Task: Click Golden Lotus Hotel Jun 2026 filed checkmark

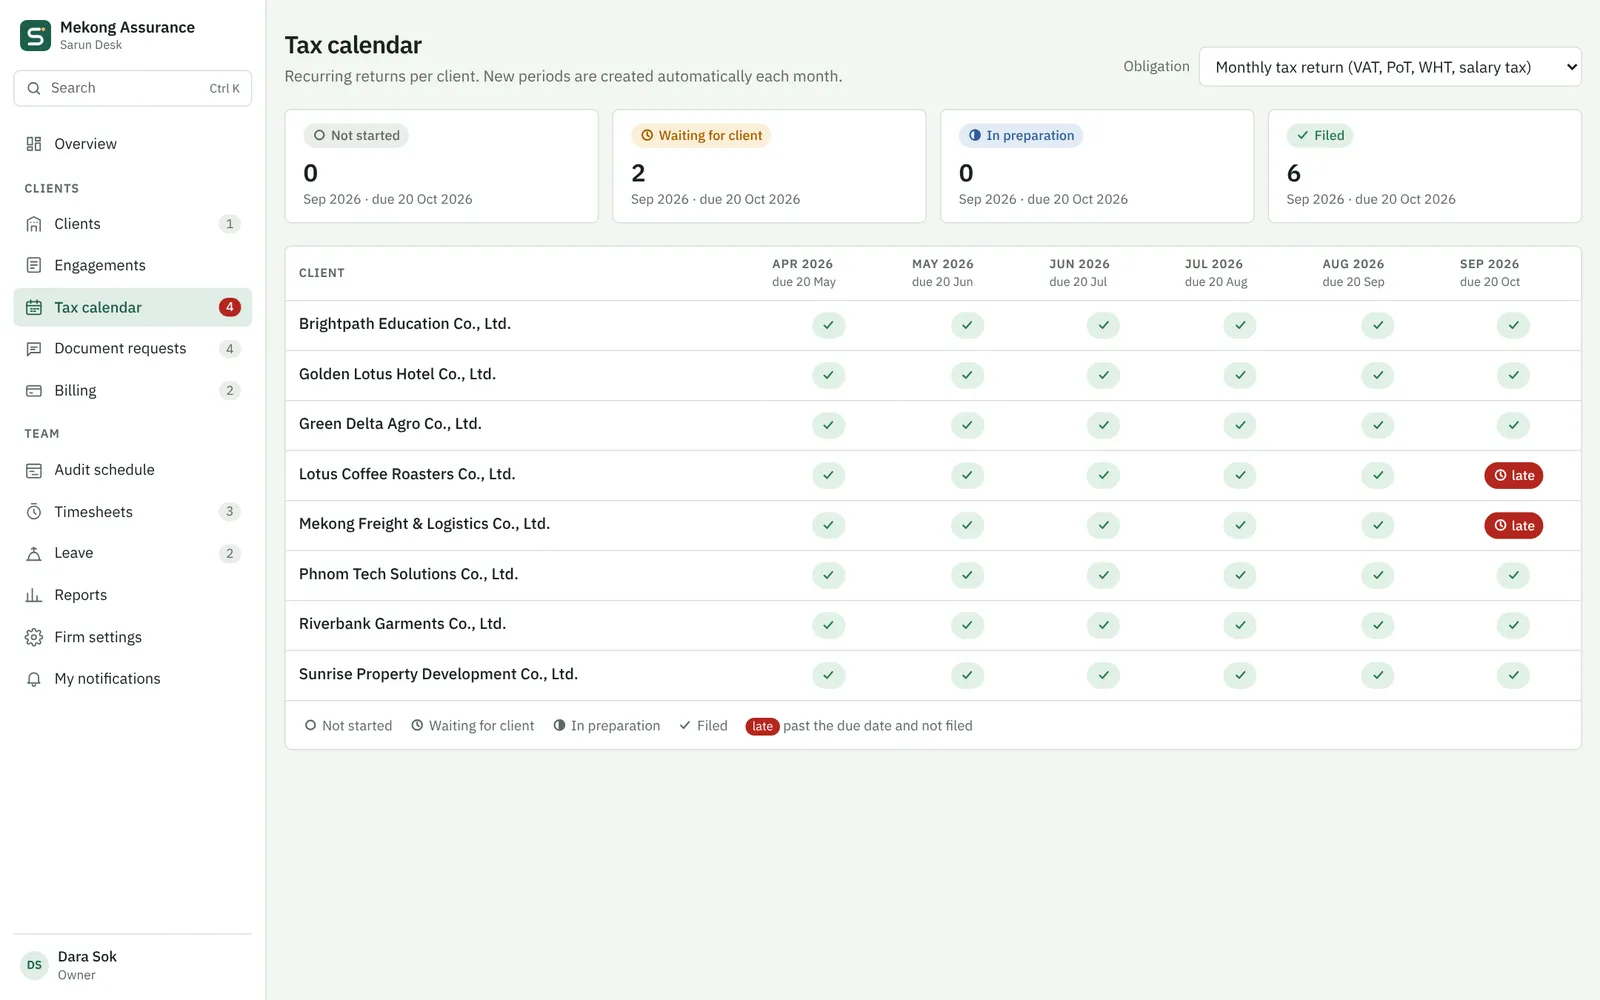Action: (x=1103, y=375)
